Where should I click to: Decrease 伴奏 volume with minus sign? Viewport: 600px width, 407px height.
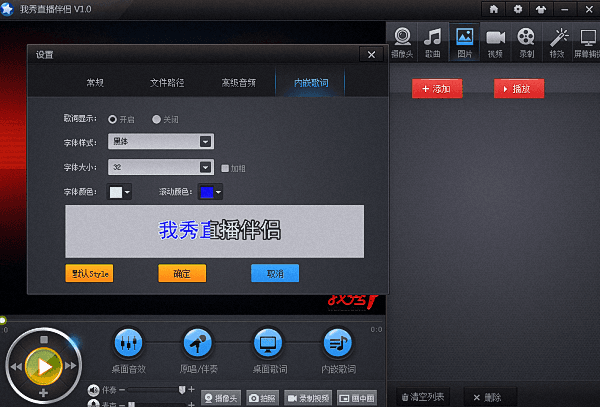click(x=122, y=390)
